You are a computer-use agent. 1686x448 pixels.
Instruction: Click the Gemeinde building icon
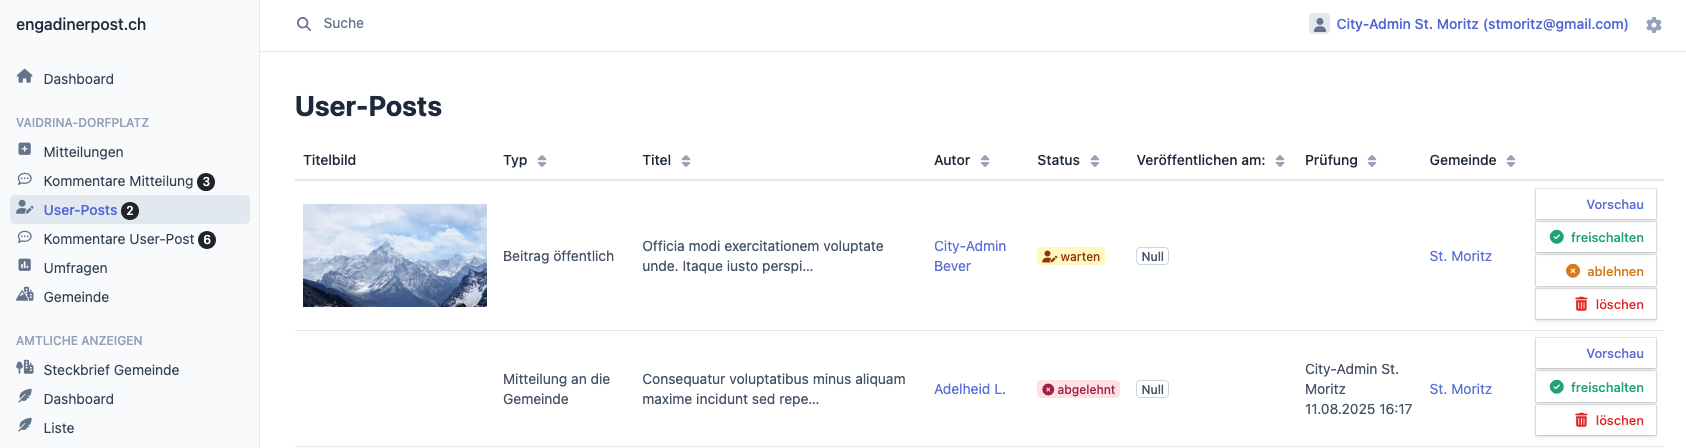pos(25,295)
